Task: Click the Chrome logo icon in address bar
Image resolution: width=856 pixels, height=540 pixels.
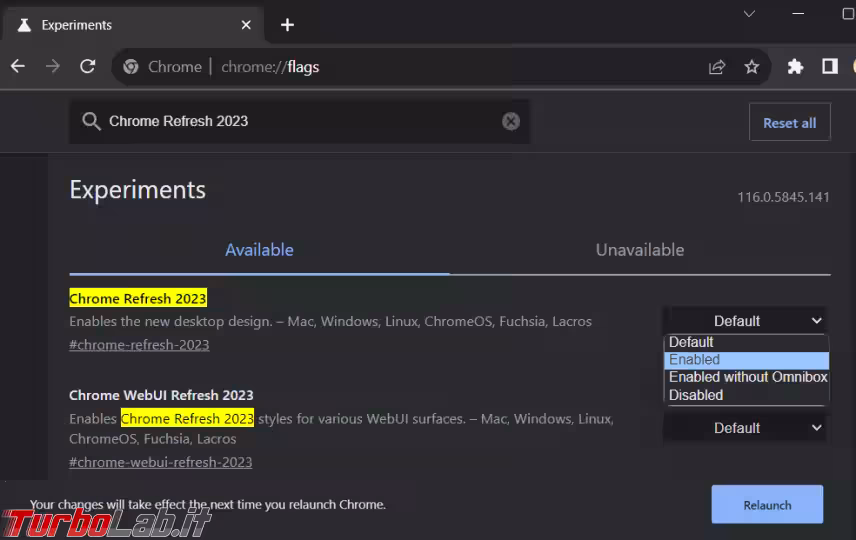Action: [131, 67]
